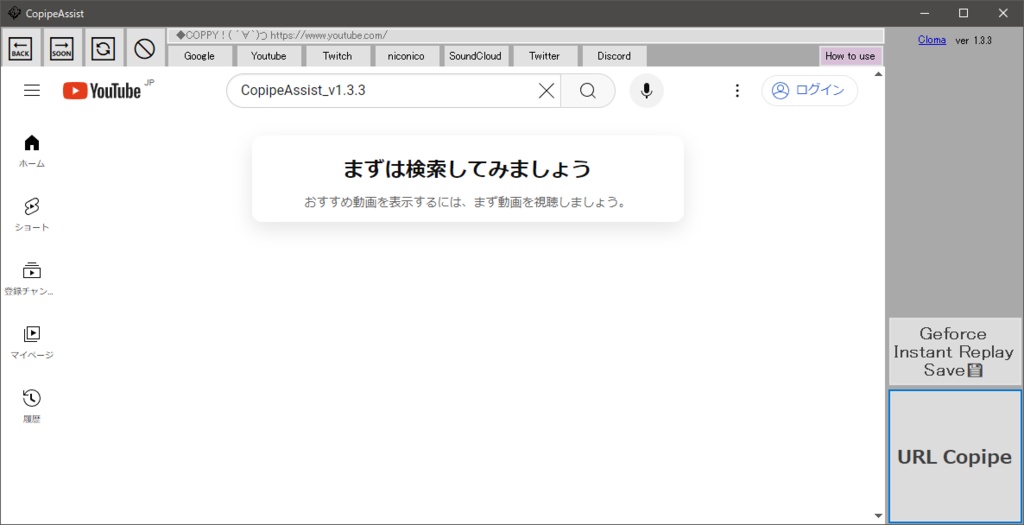Reload the page with the refresh icon
The height and width of the screenshot is (525, 1024).
coord(103,47)
